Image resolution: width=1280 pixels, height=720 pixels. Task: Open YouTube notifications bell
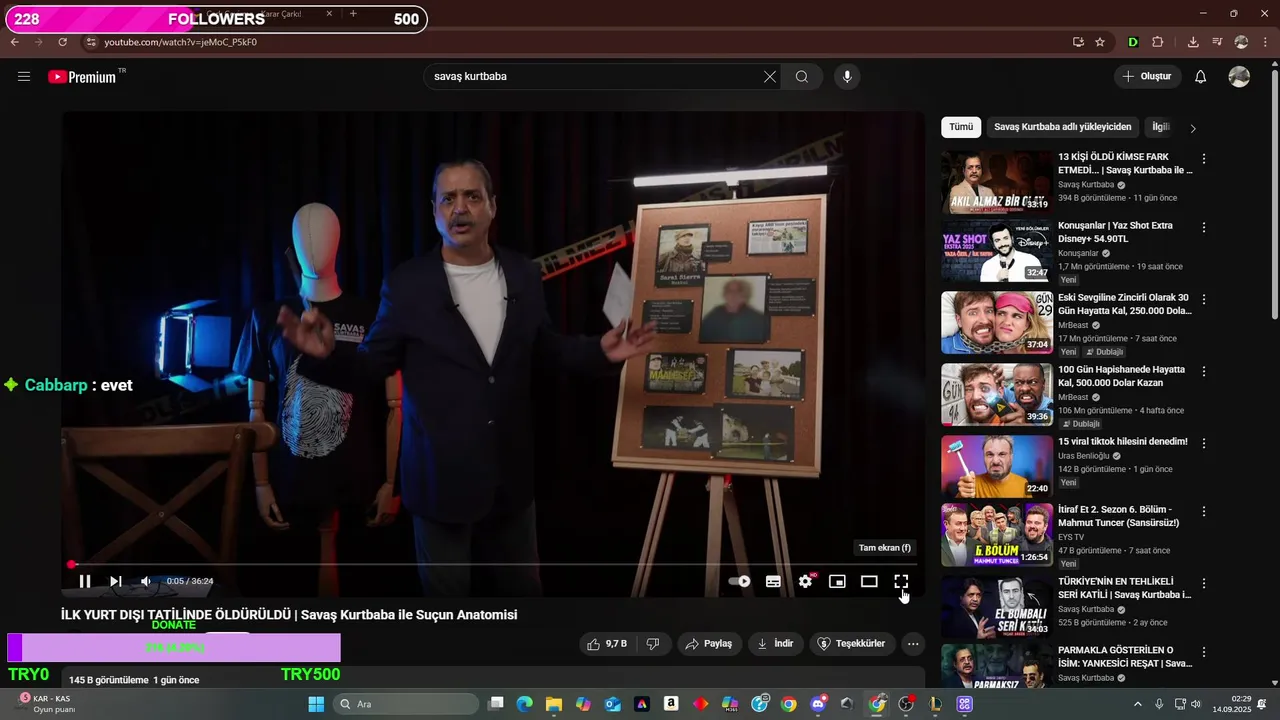point(1201,77)
